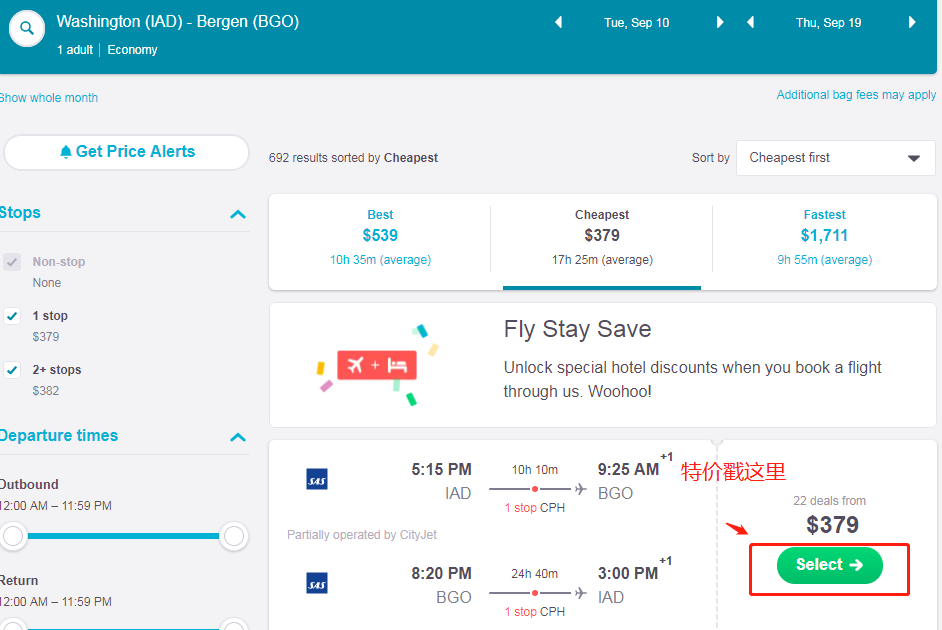
Task: Switch to the Fastest $1,711 tab
Action: coord(824,238)
